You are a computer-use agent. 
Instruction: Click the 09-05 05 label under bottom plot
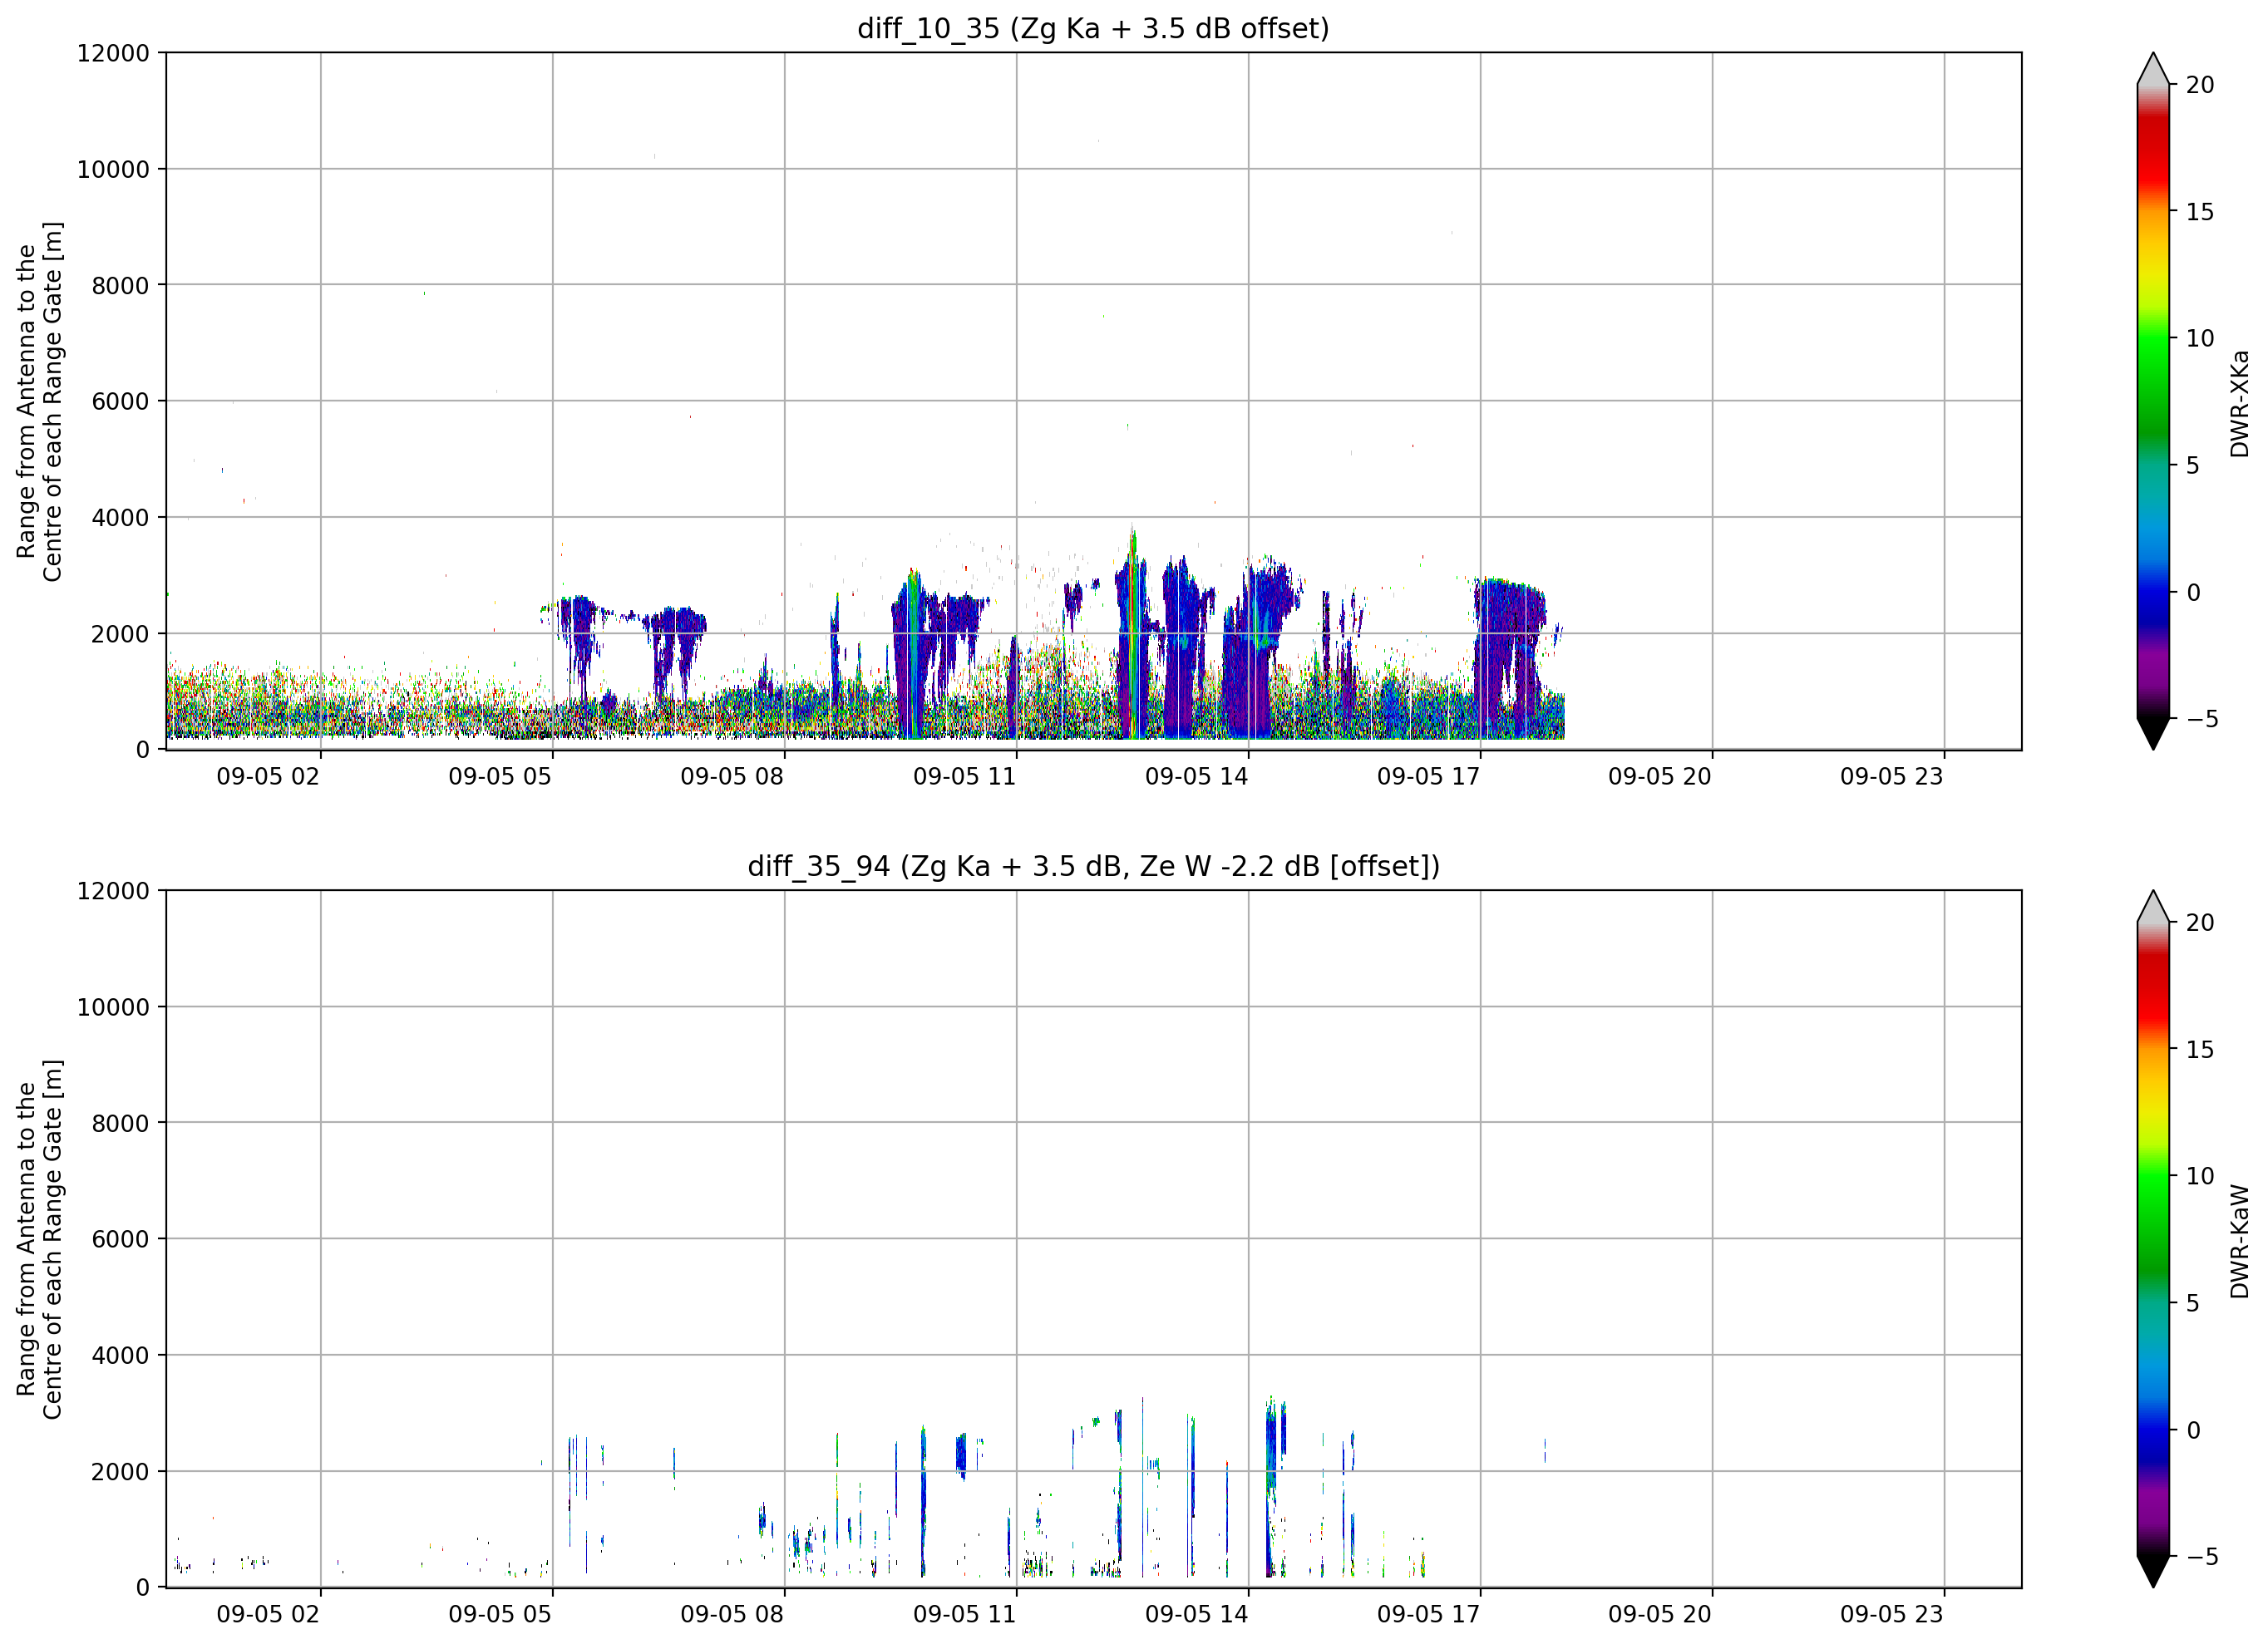pos(500,1615)
